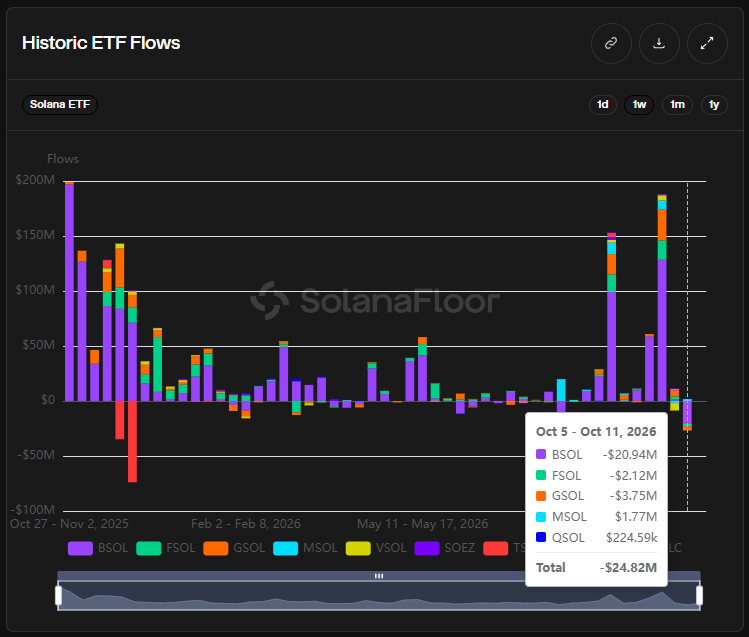Click the Flows axis title
Screen dimensions: 749x637
(x=63, y=159)
